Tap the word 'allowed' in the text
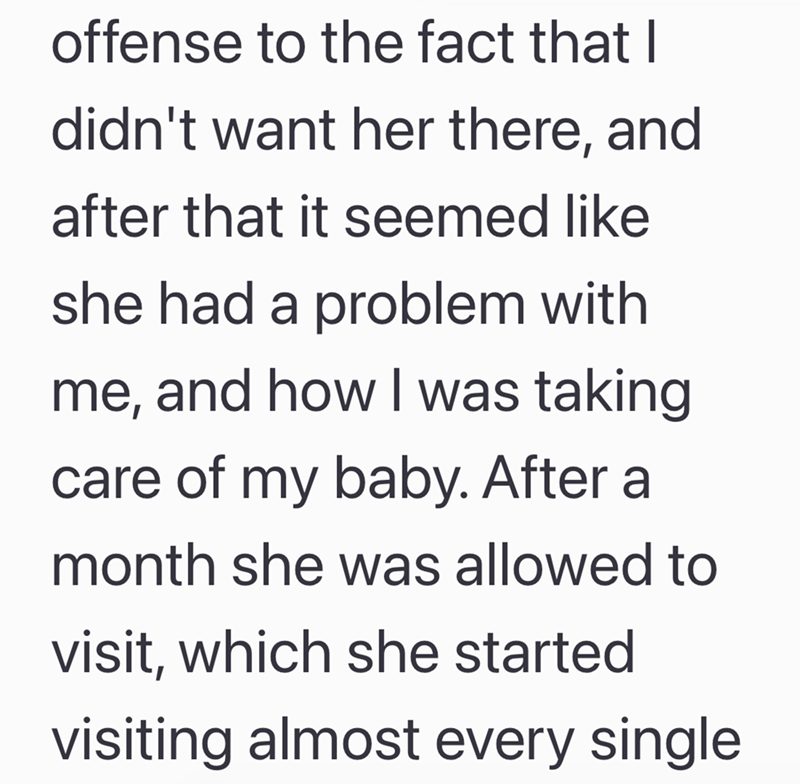 pyautogui.click(x=553, y=566)
